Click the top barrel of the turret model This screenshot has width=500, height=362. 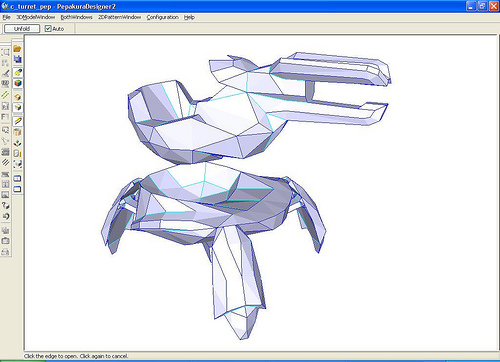click(330, 68)
